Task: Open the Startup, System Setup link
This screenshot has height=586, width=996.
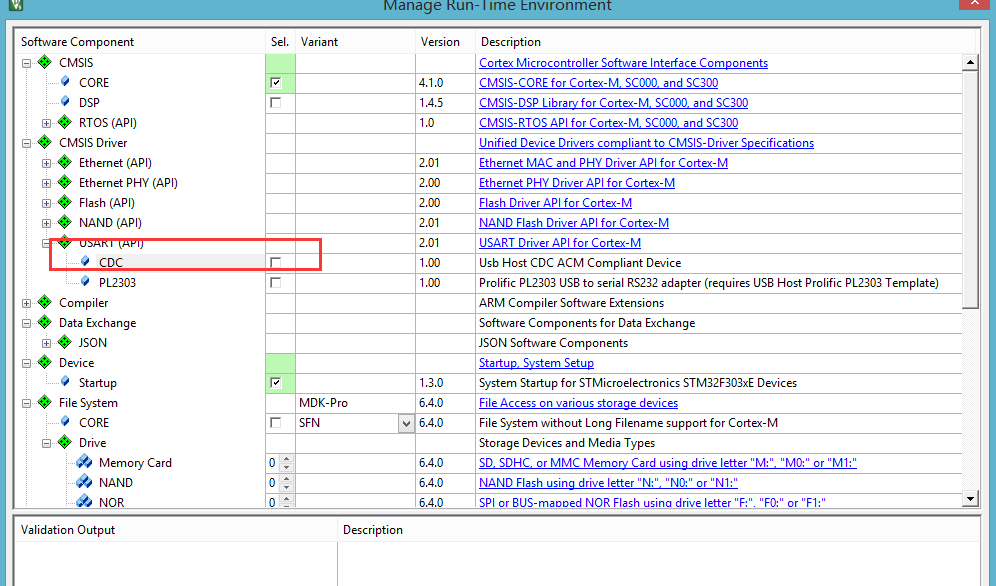Action: pyautogui.click(x=536, y=363)
